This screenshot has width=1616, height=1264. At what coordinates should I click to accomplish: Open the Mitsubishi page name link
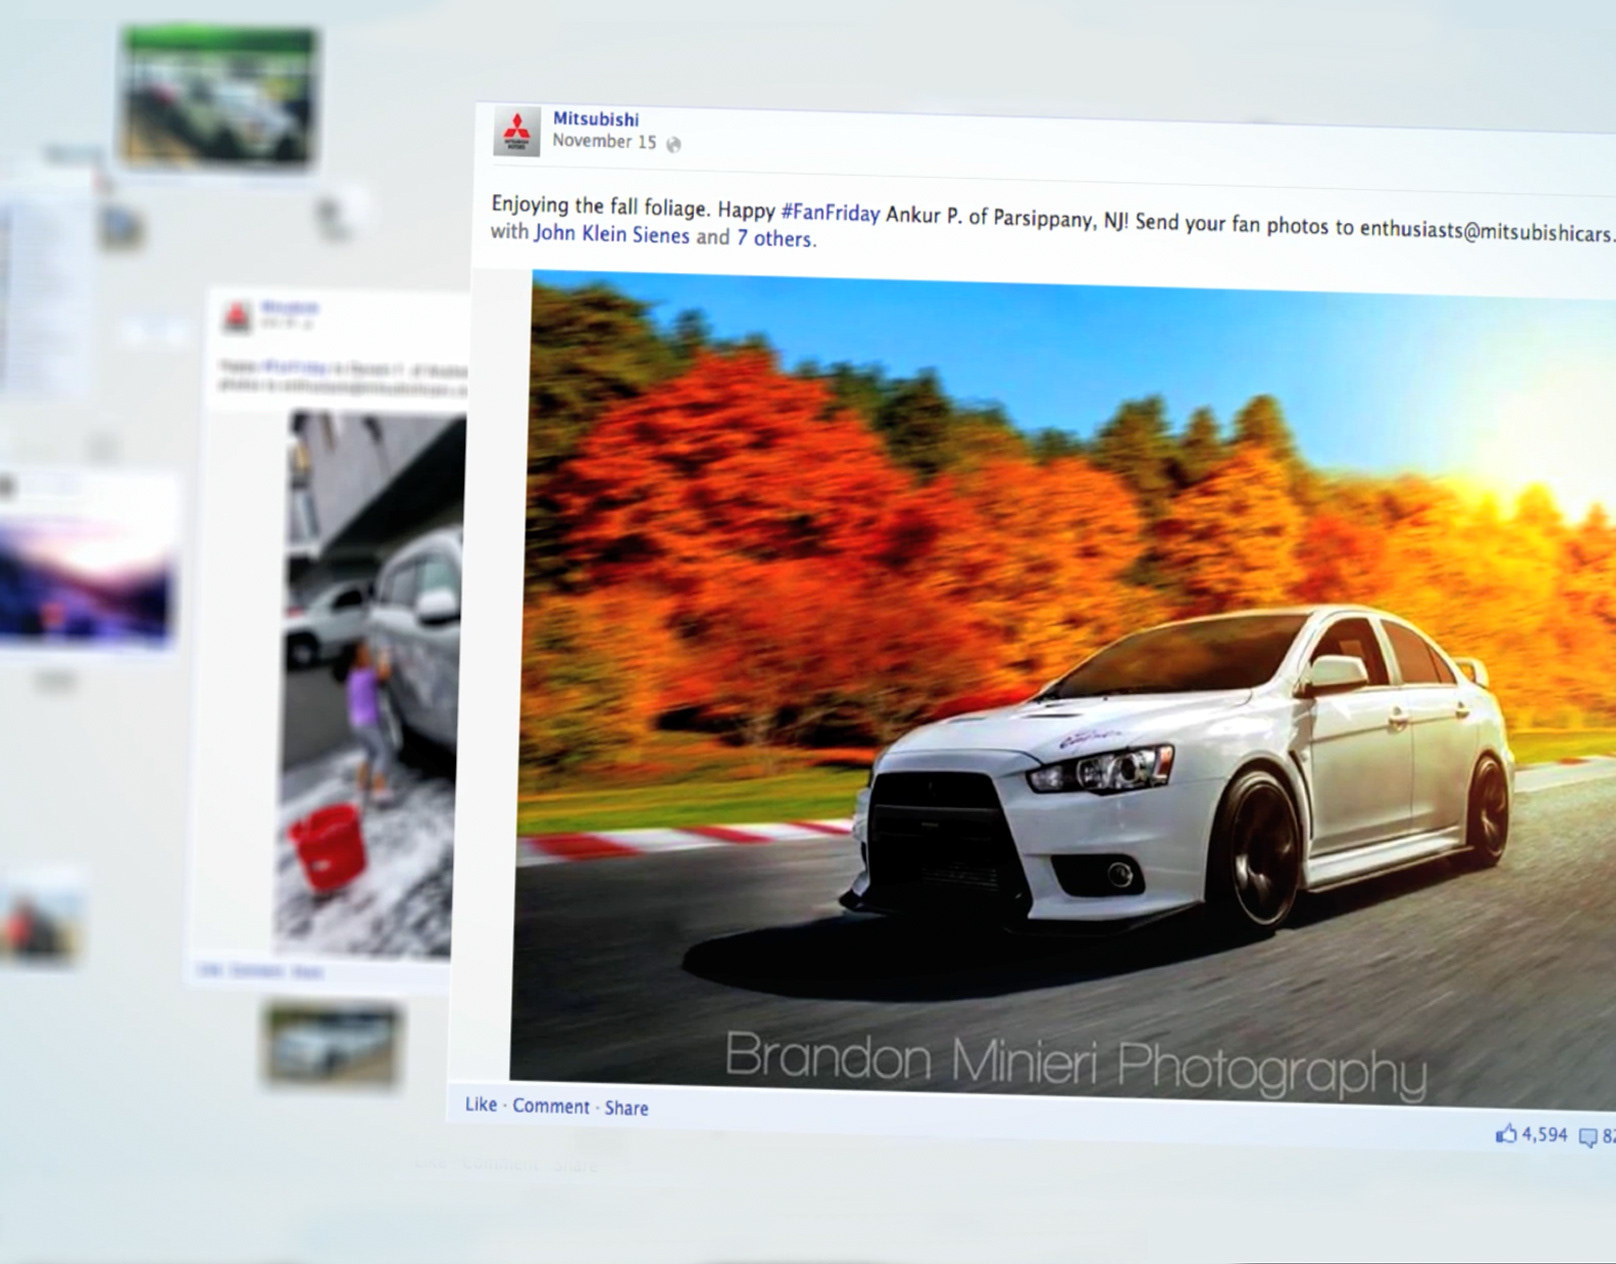596,119
